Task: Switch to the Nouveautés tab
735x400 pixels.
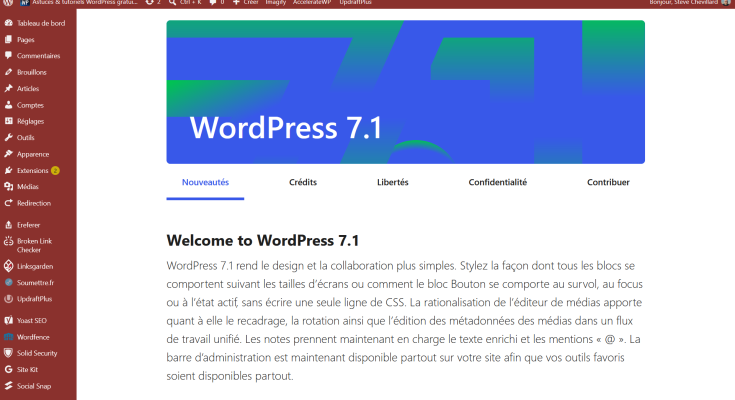Action: tap(205, 182)
